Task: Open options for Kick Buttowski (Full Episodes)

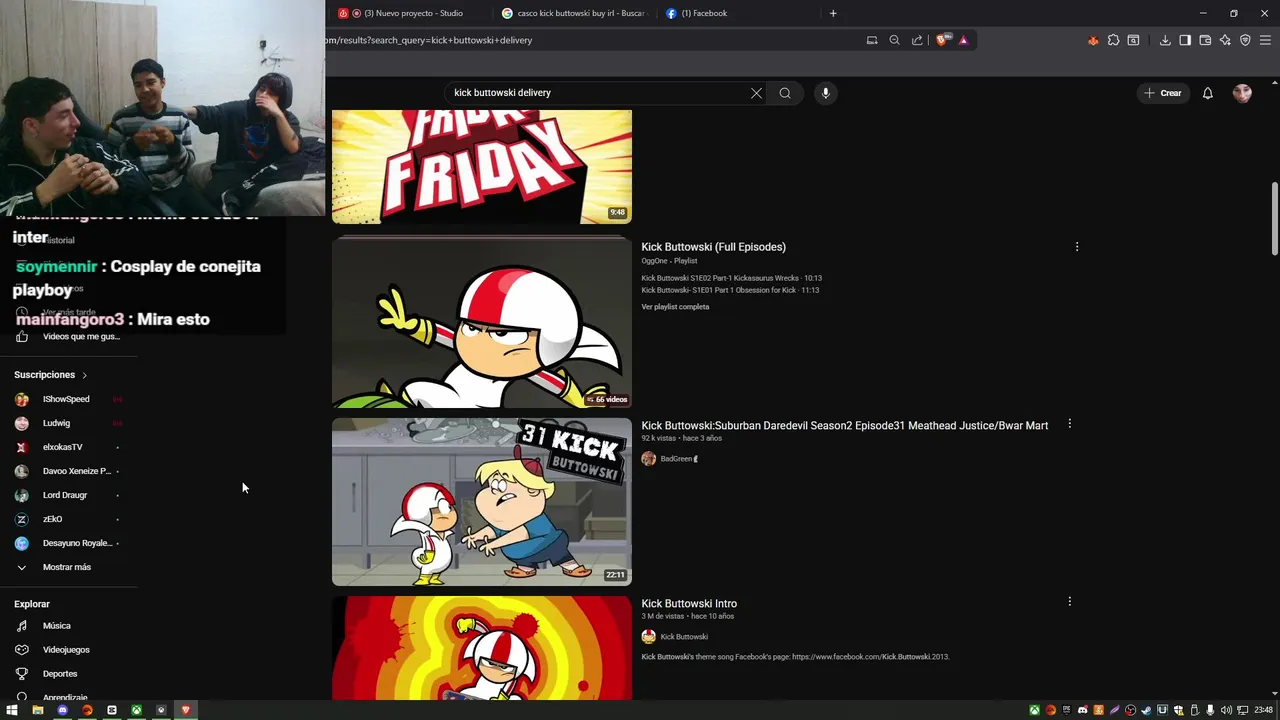Action: click(1077, 246)
